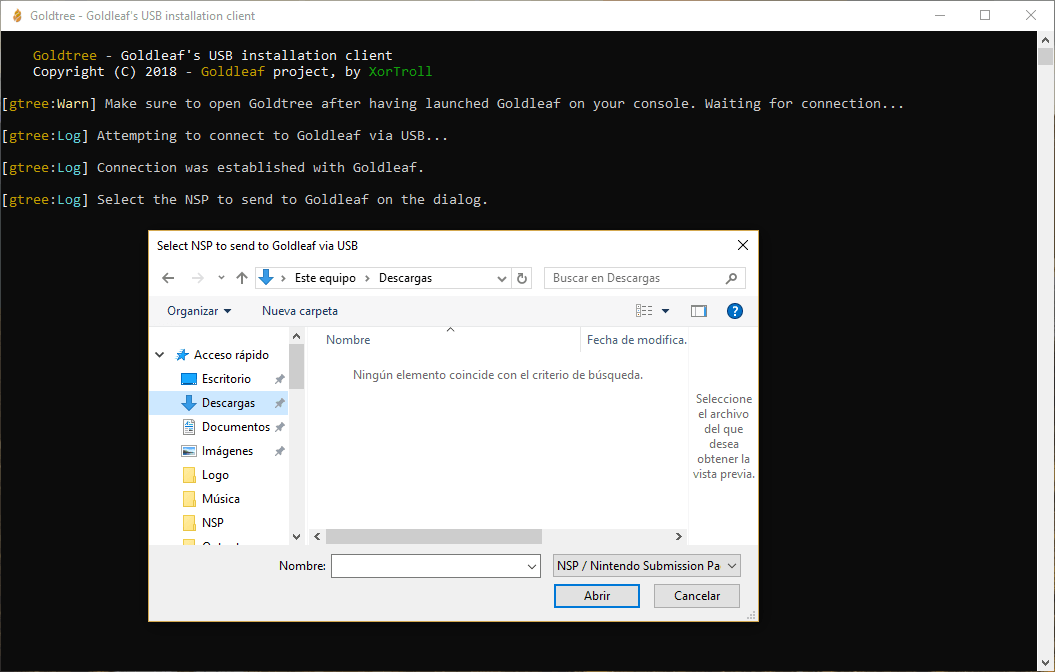Click the Goldtree flame title icon
The image size is (1055, 672).
(x=17, y=15)
